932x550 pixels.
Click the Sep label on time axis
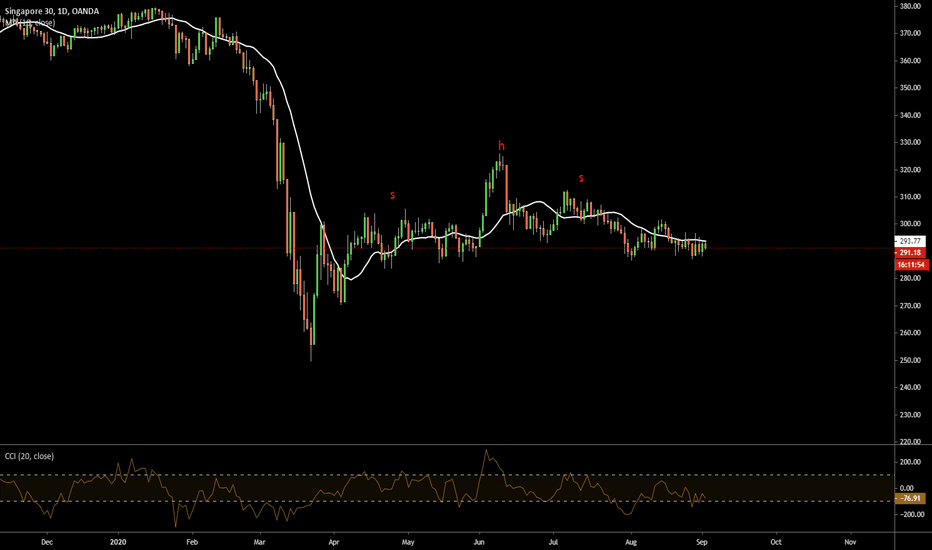(x=701, y=542)
